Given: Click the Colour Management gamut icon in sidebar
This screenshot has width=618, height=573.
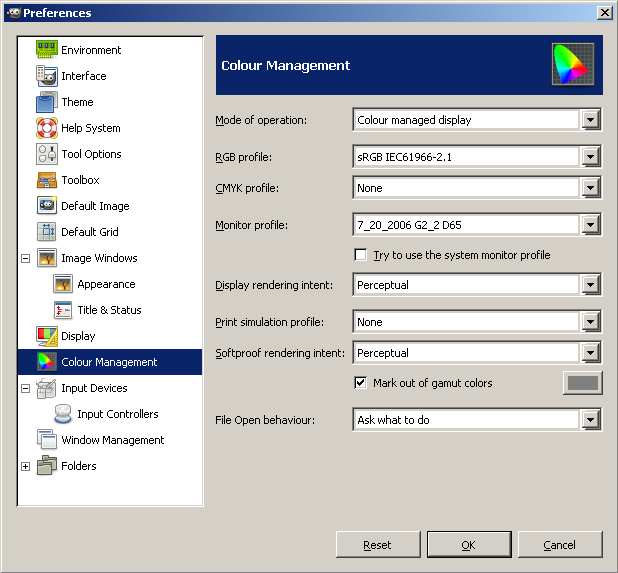Looking at the screenshot, I should 47,362.
